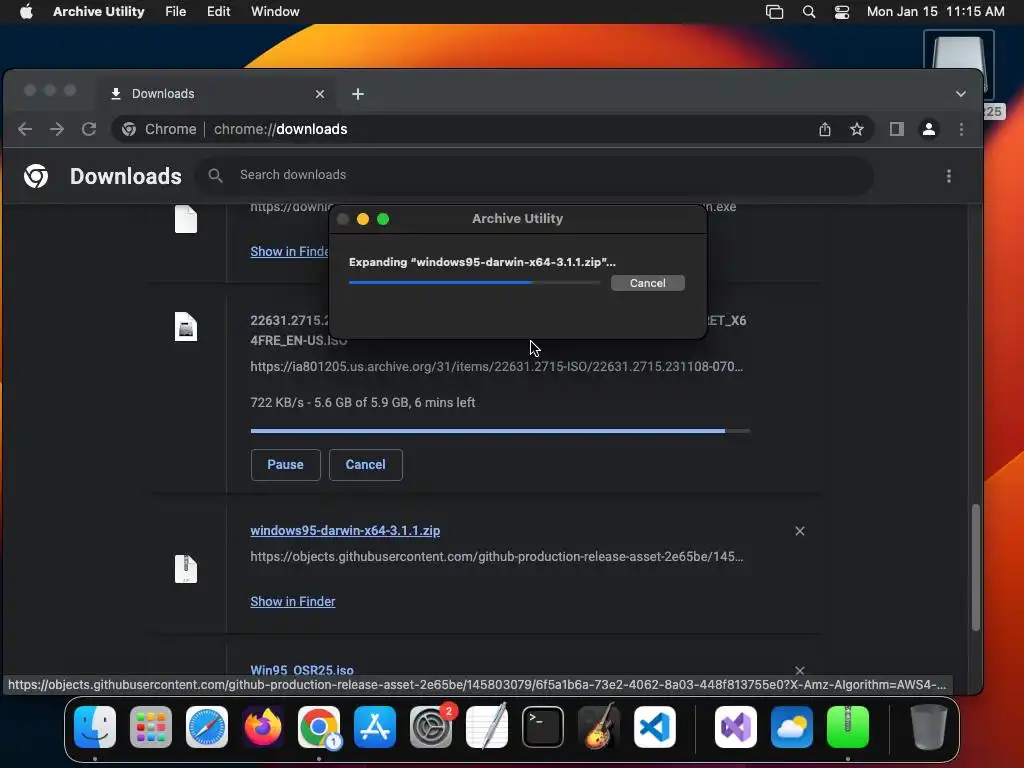The image size is (1024, 768).
Task: Click the archive.org download URL text
Action: click(x=496, y=366)
